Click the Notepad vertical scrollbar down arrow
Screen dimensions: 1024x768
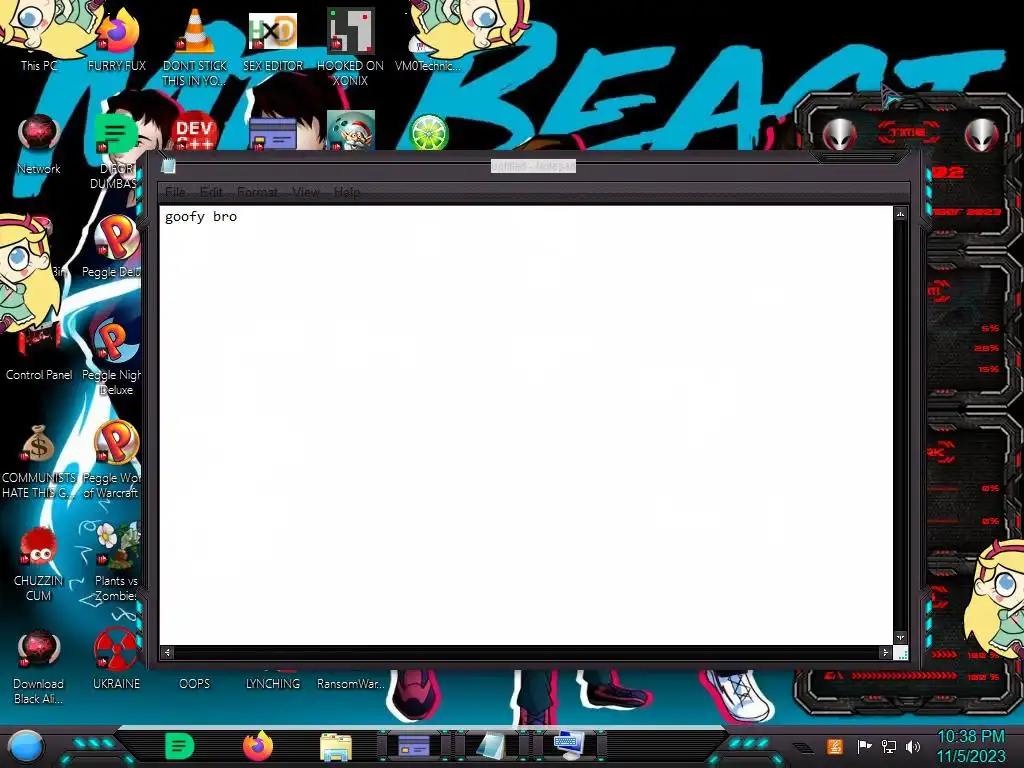[x=901, y=637]
